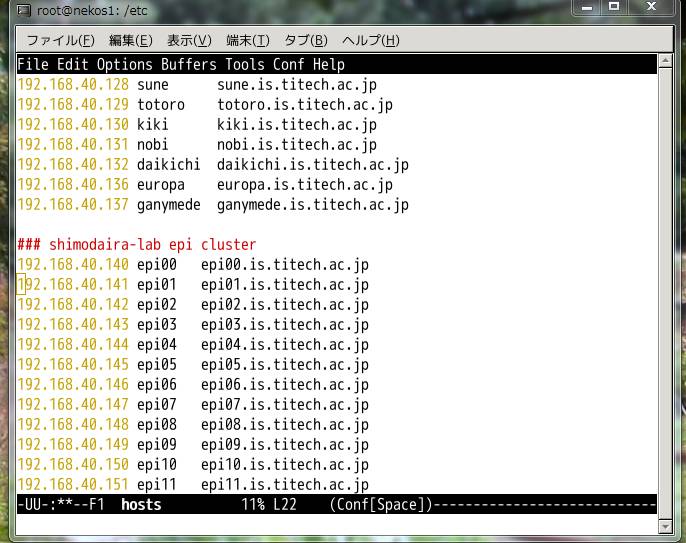Open the ファイル(F) menu
This screenshot has height=543, width=686.
click(x=60, y=40)
